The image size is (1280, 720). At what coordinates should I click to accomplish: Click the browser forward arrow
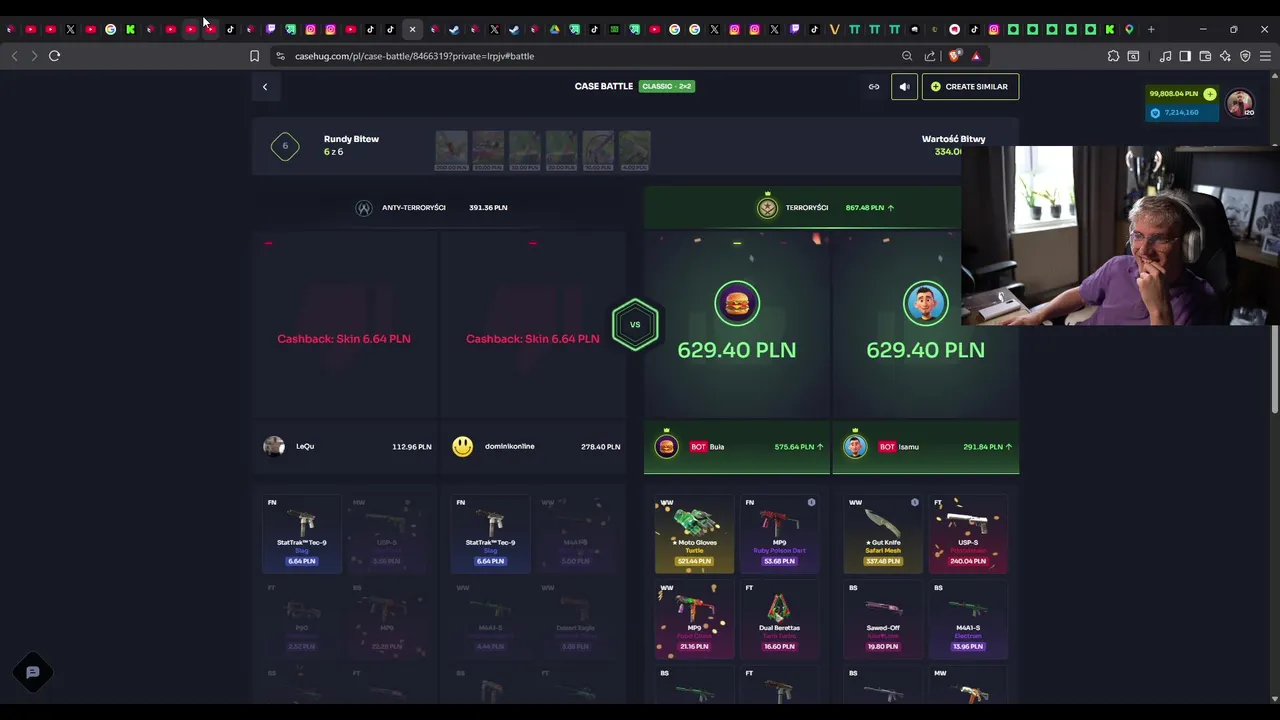34,56
